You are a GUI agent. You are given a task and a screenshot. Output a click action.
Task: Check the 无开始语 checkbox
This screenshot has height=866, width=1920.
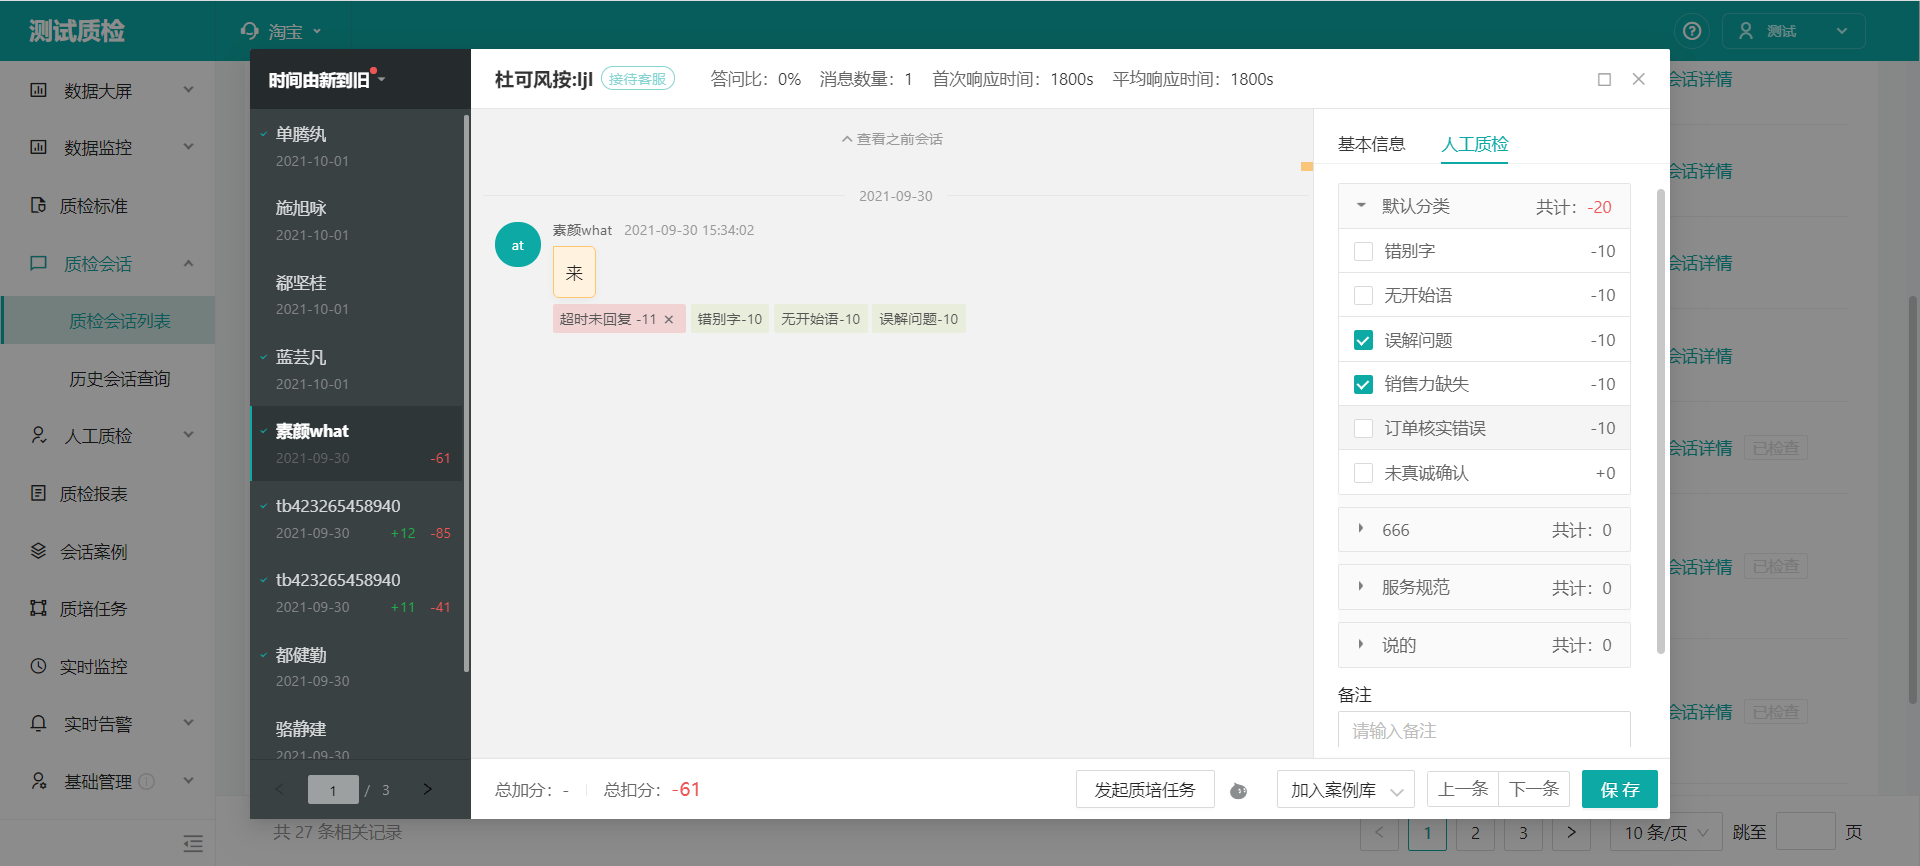(x=1363, y=295)
